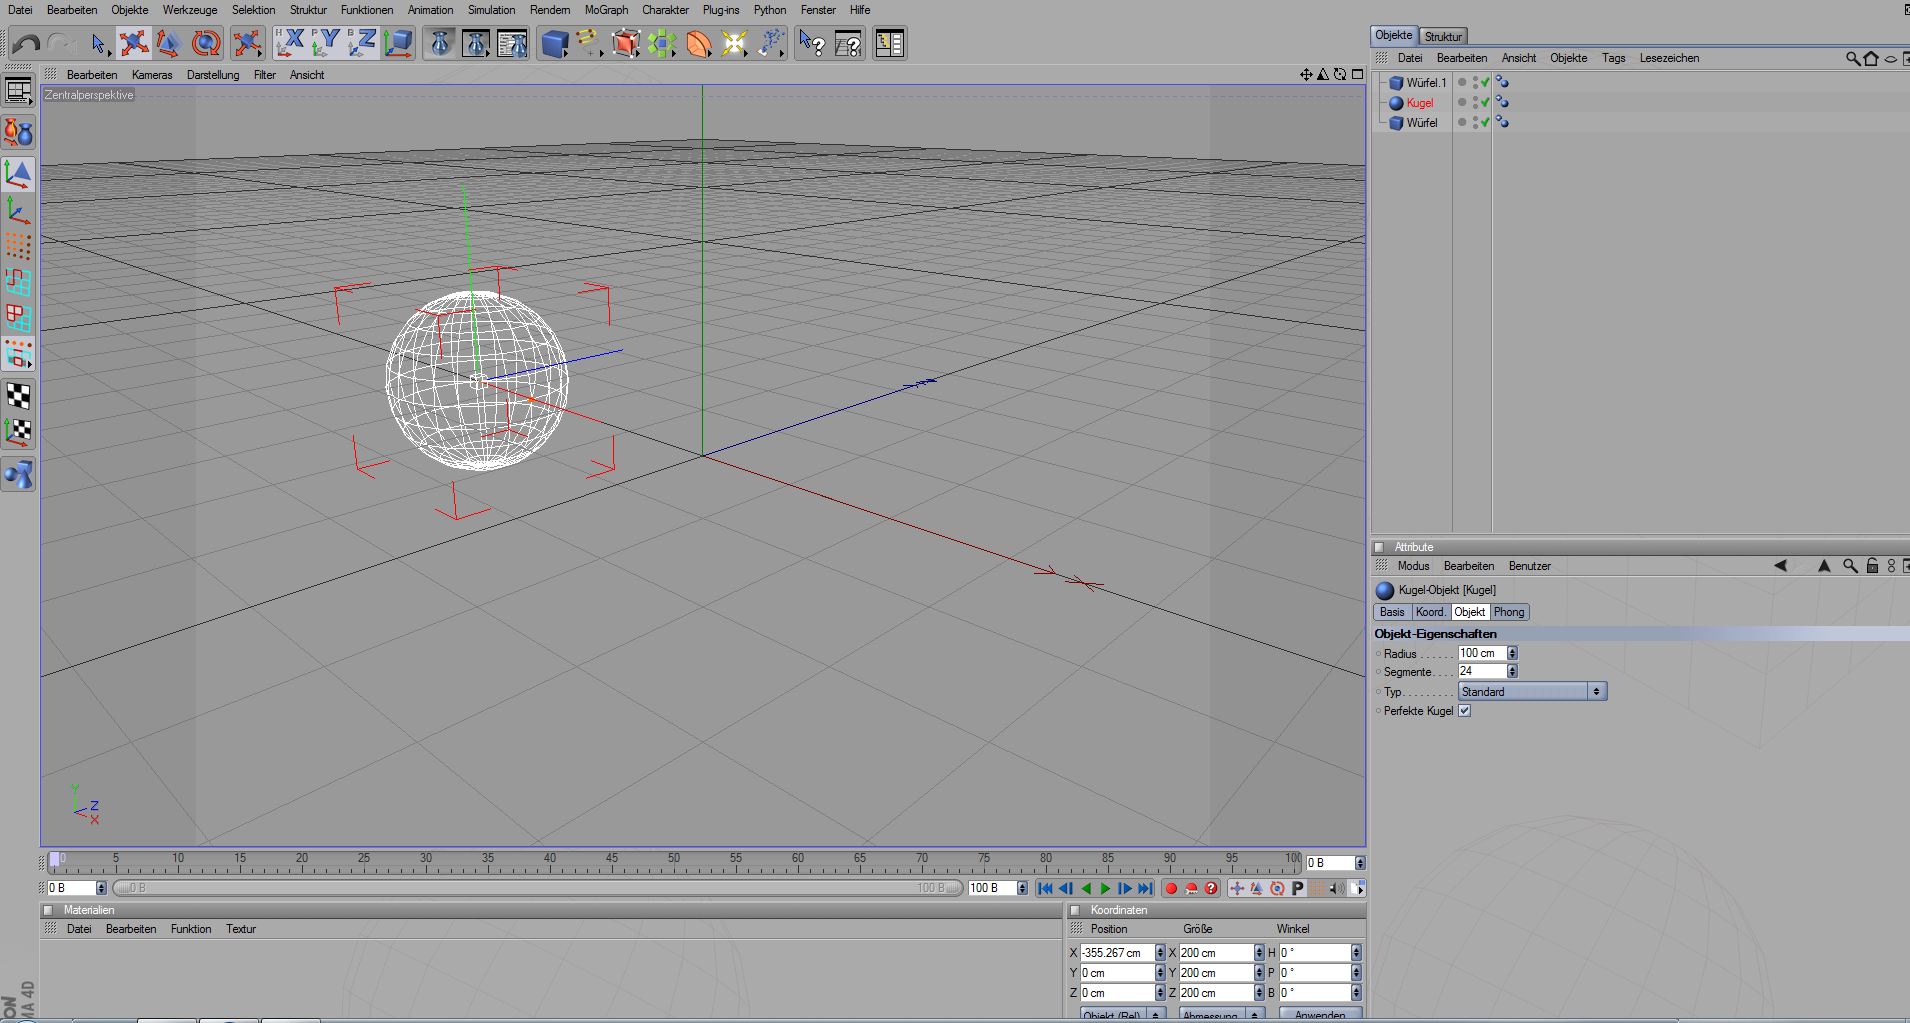Click the Render active view vase icon
The width and height of the screenshot is (1910, 1023).
[x=440, y=43]
